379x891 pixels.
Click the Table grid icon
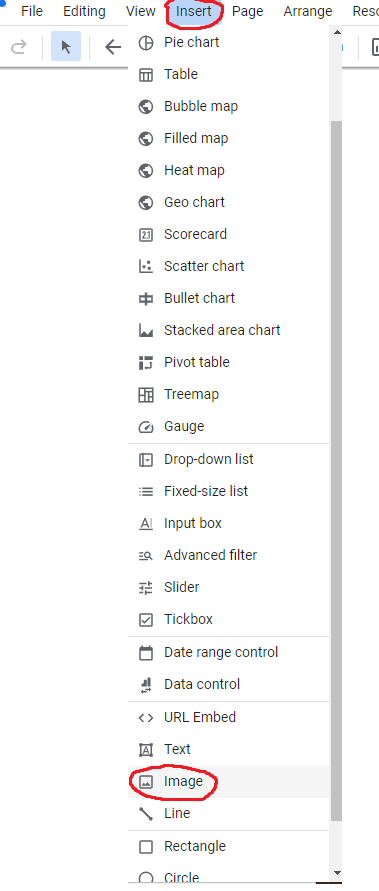[x=146, y=74]
